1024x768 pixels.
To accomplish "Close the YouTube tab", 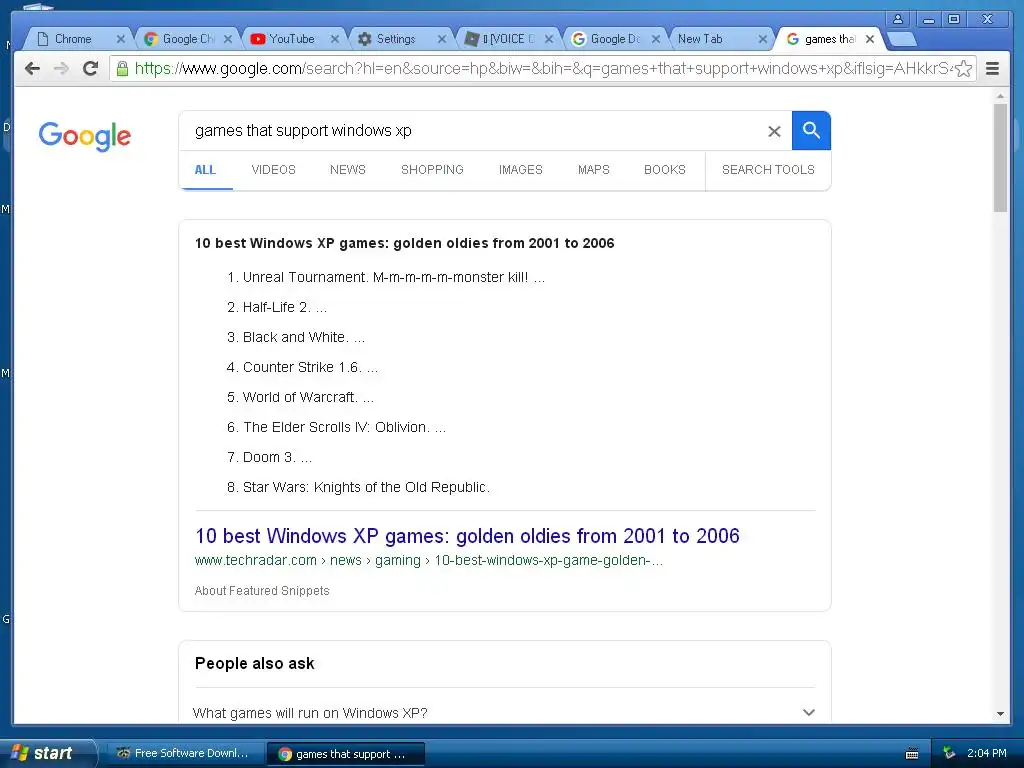I will (334, 39).
